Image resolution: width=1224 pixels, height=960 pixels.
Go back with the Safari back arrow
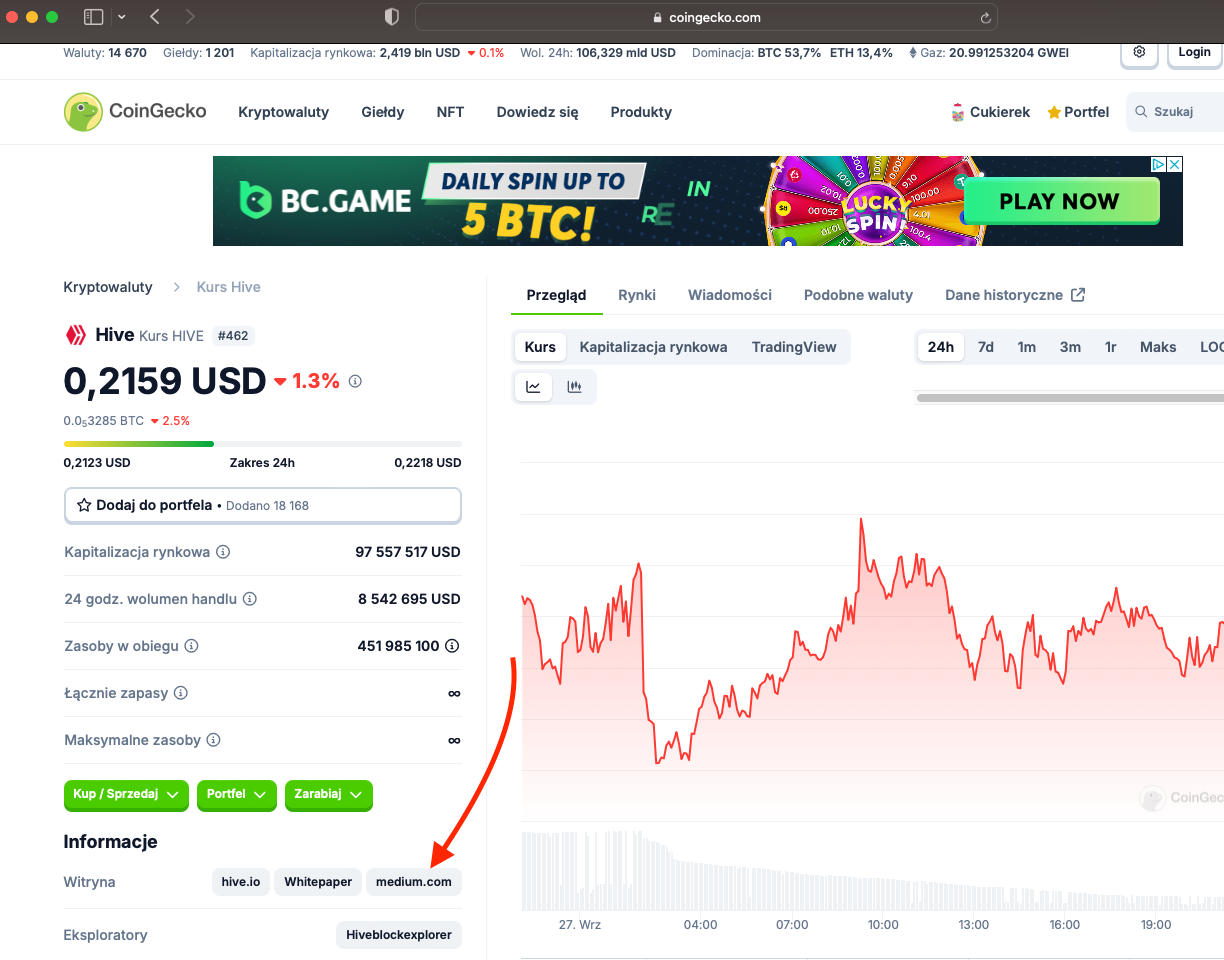point(154,17)
